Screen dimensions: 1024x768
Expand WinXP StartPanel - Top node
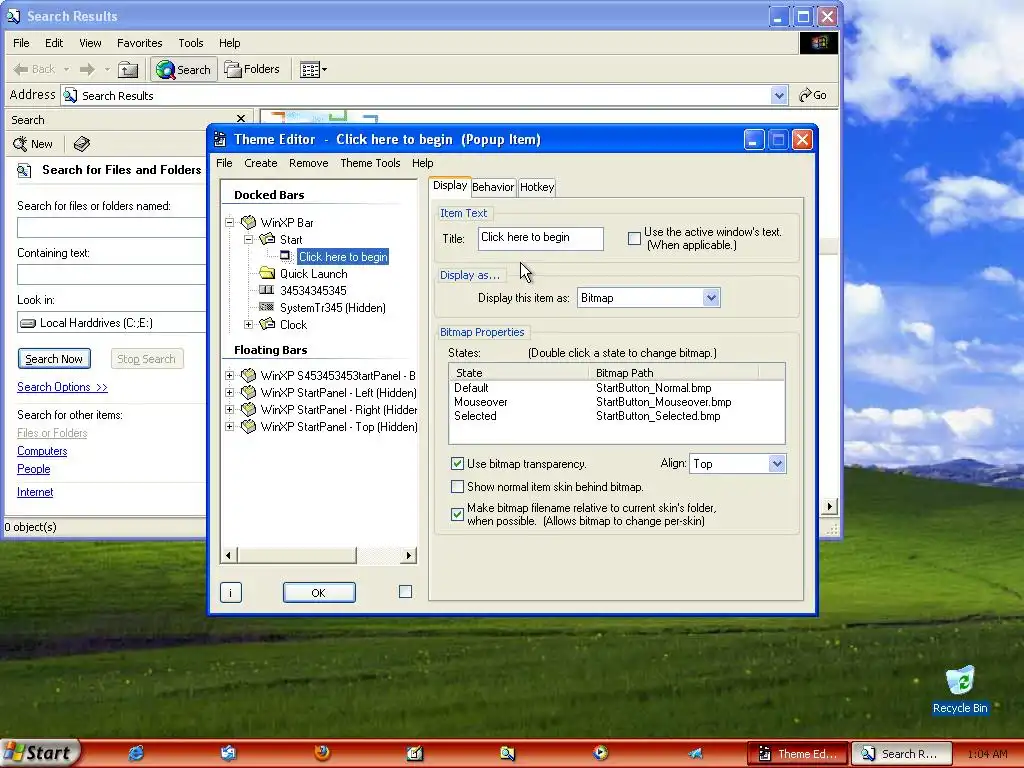tap(229, 426)
